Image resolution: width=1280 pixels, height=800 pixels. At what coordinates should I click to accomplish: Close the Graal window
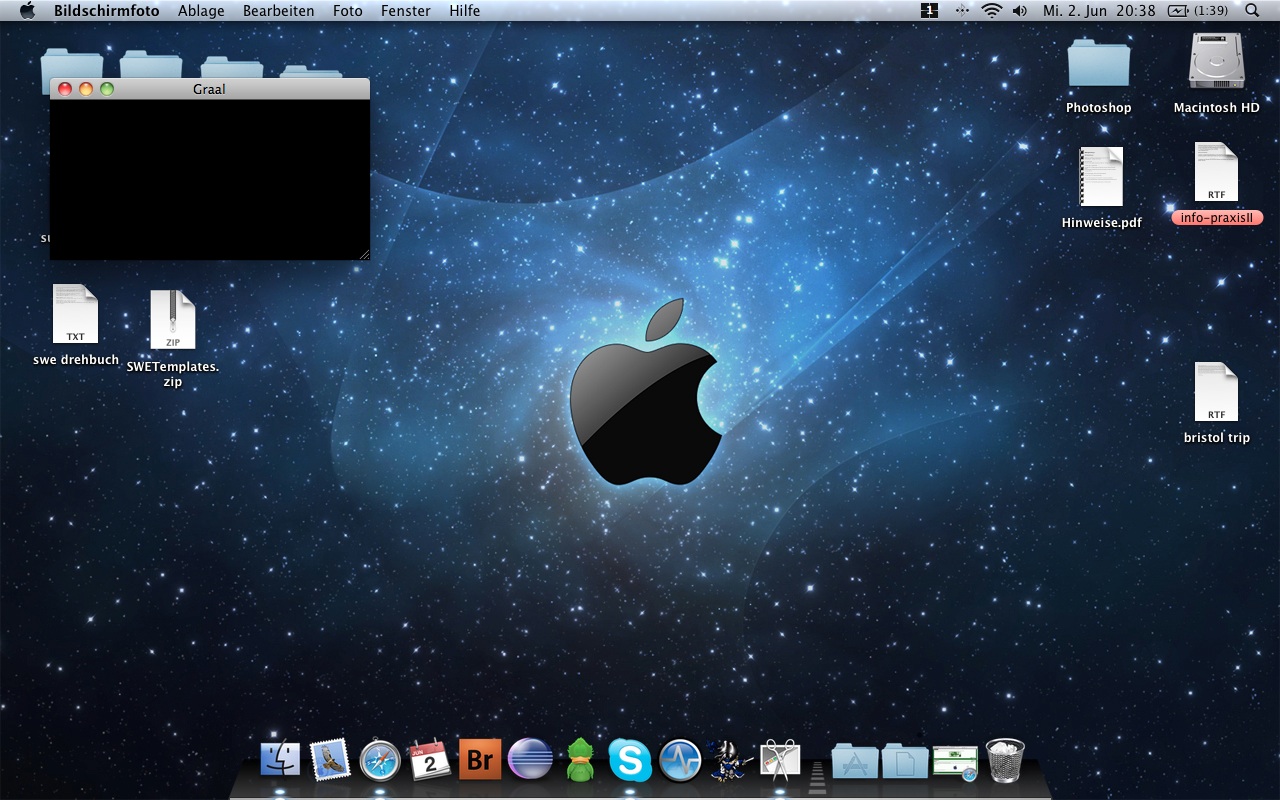(x=65, y=89)
